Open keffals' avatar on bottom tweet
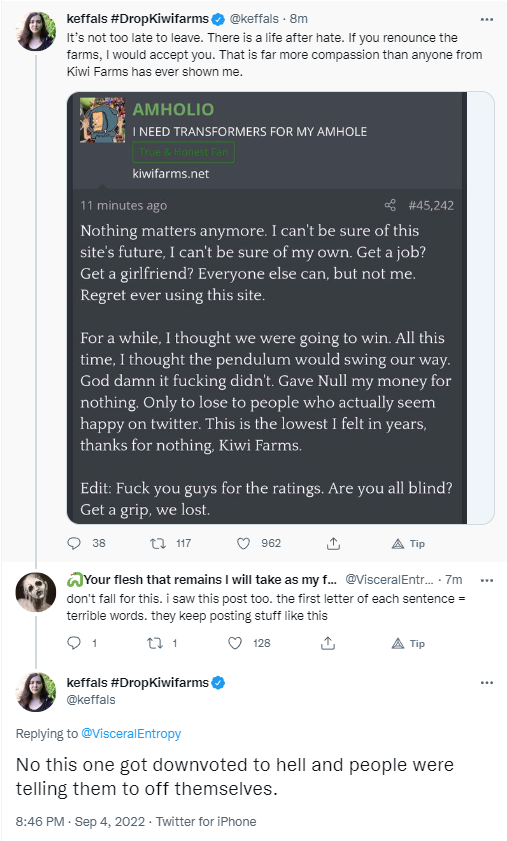 36,692
